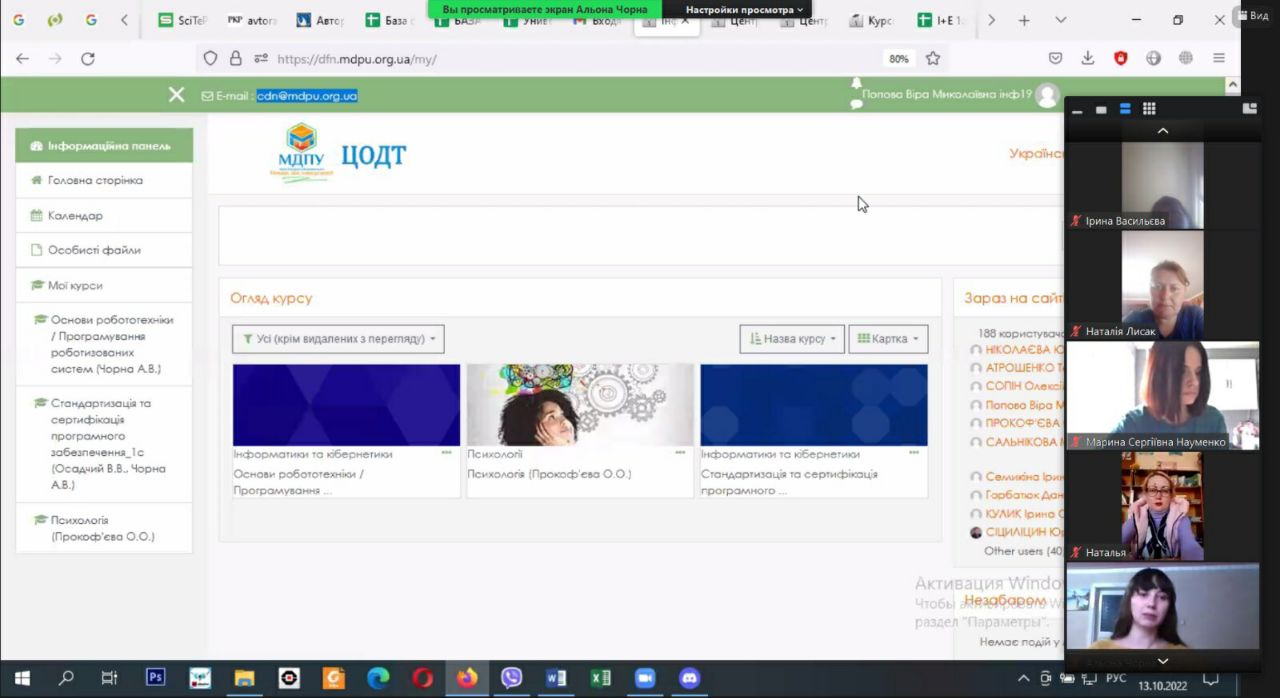Select 'Календар' in the side navigation
This screenshot has width=1280, height=698.
(75, 215)
